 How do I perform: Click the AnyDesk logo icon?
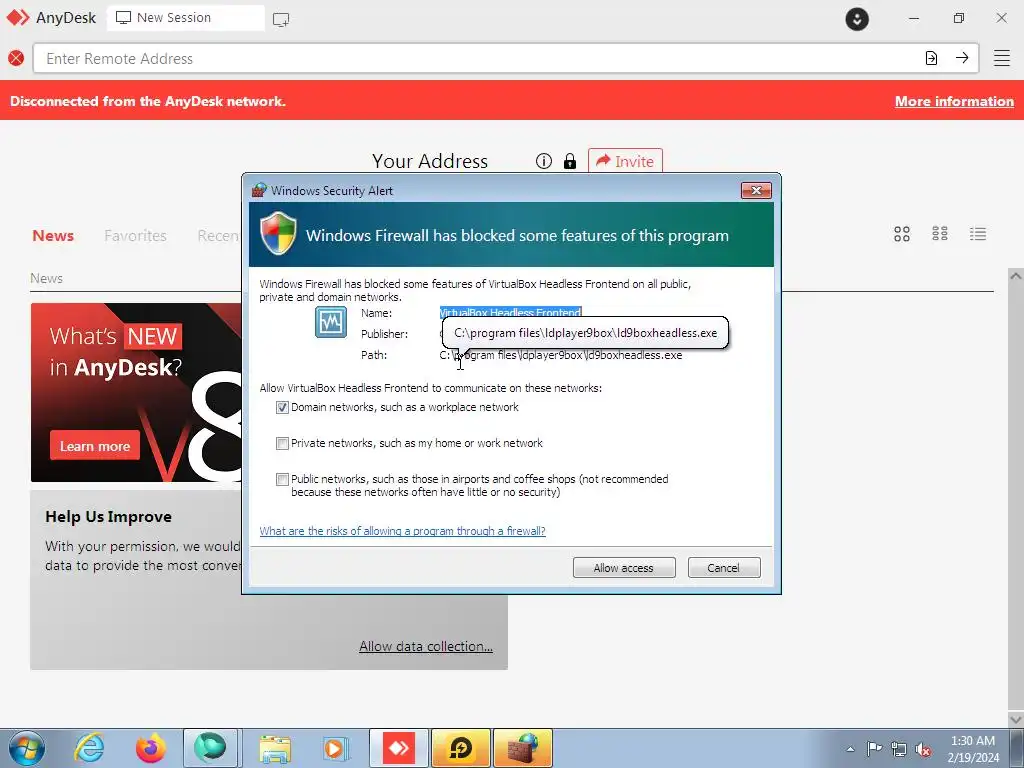(x=18, y=18)
